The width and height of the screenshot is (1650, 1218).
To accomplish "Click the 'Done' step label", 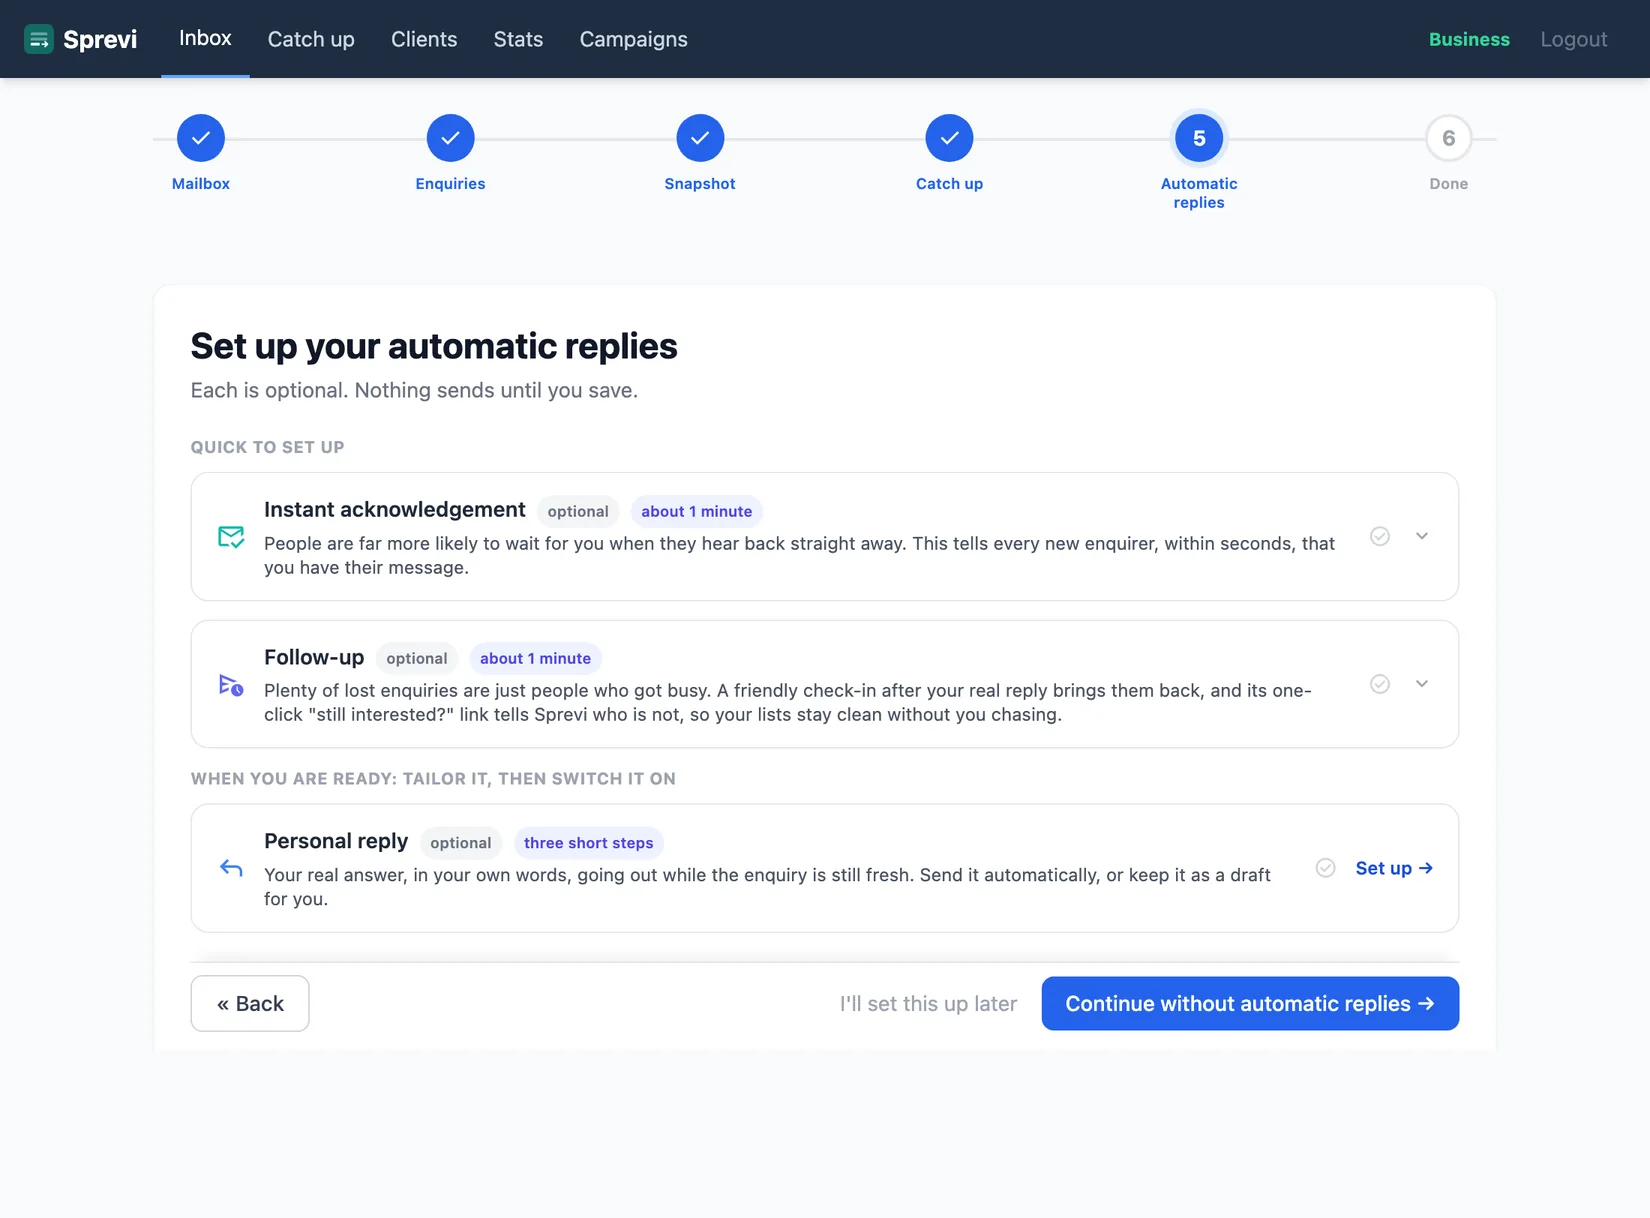I will click(1448, 184).
